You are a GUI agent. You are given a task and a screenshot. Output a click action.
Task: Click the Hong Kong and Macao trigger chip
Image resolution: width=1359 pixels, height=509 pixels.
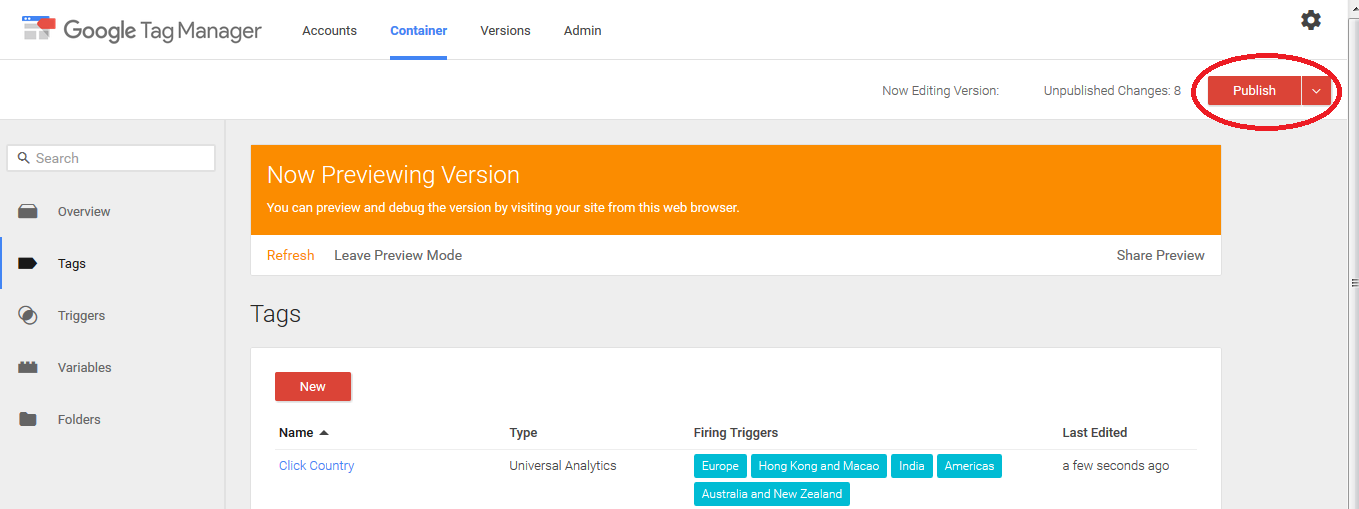pos(819,466)
